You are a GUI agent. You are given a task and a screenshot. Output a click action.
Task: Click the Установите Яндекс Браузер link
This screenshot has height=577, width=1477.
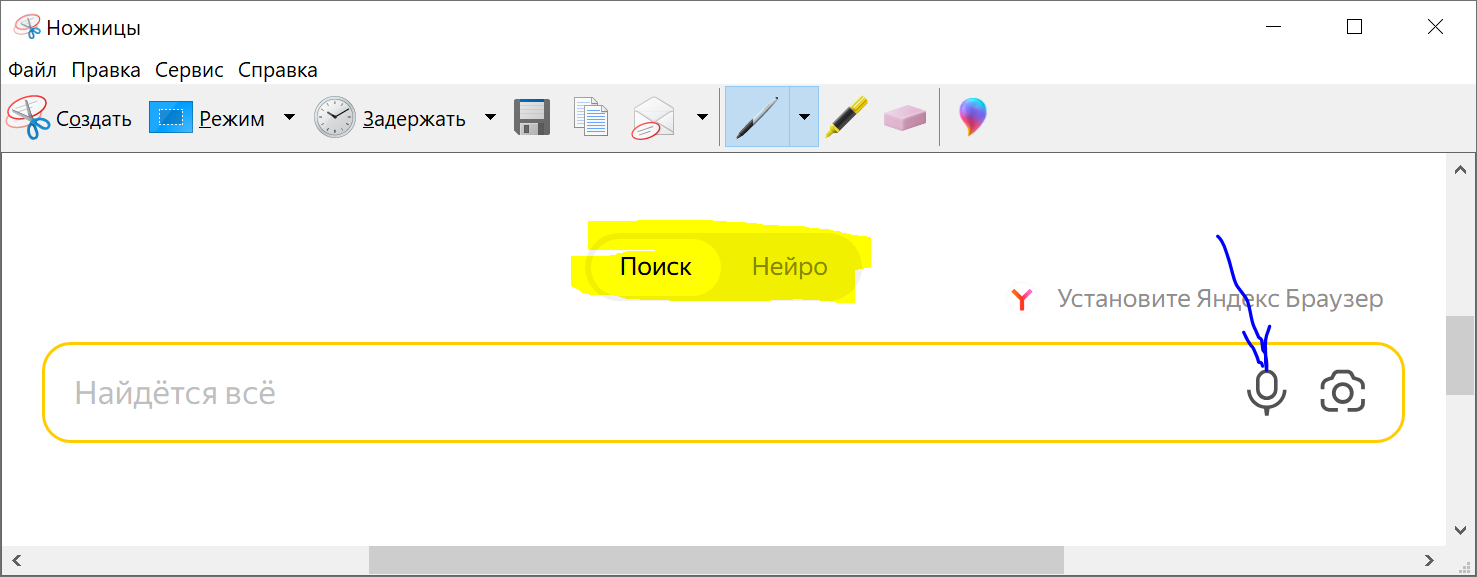point(1219,299)
